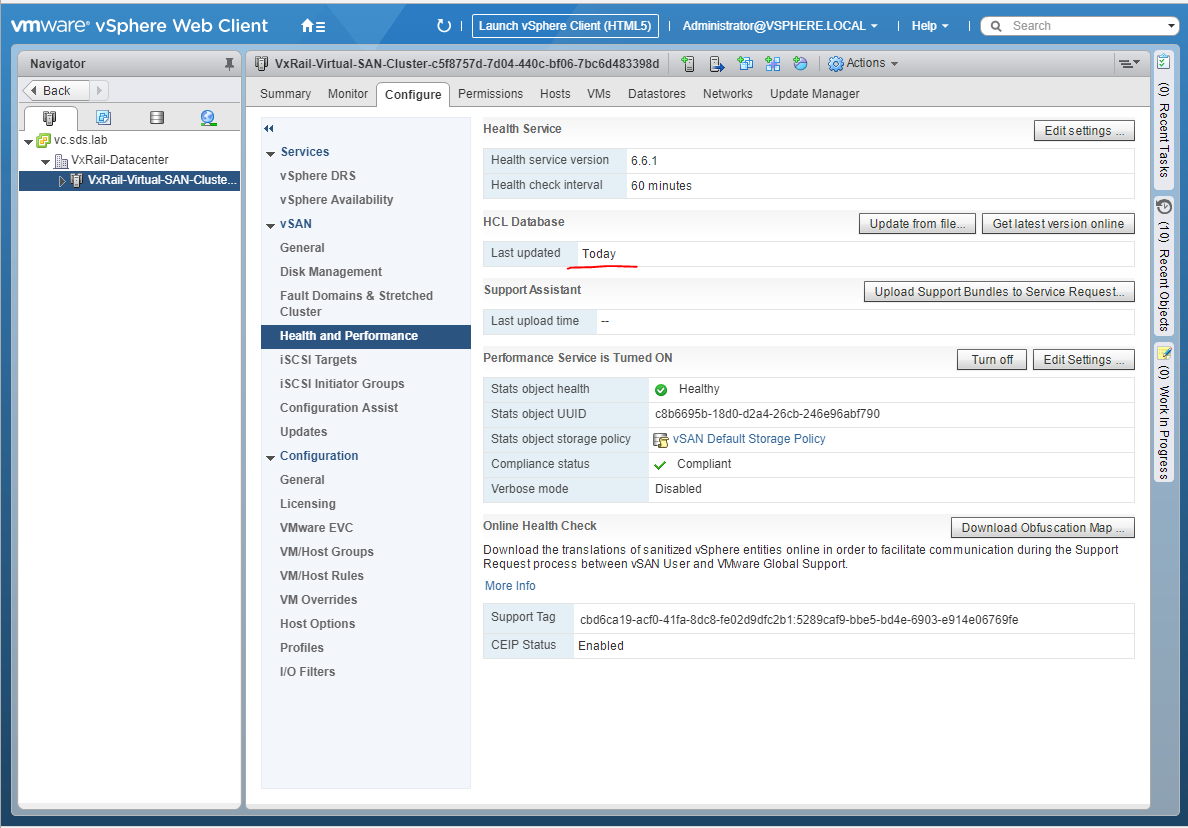The width and height of the screenshot is (1188, 828).
Task: Open I/O Filters
Action: pyautogui.click(x=308, y=672)
